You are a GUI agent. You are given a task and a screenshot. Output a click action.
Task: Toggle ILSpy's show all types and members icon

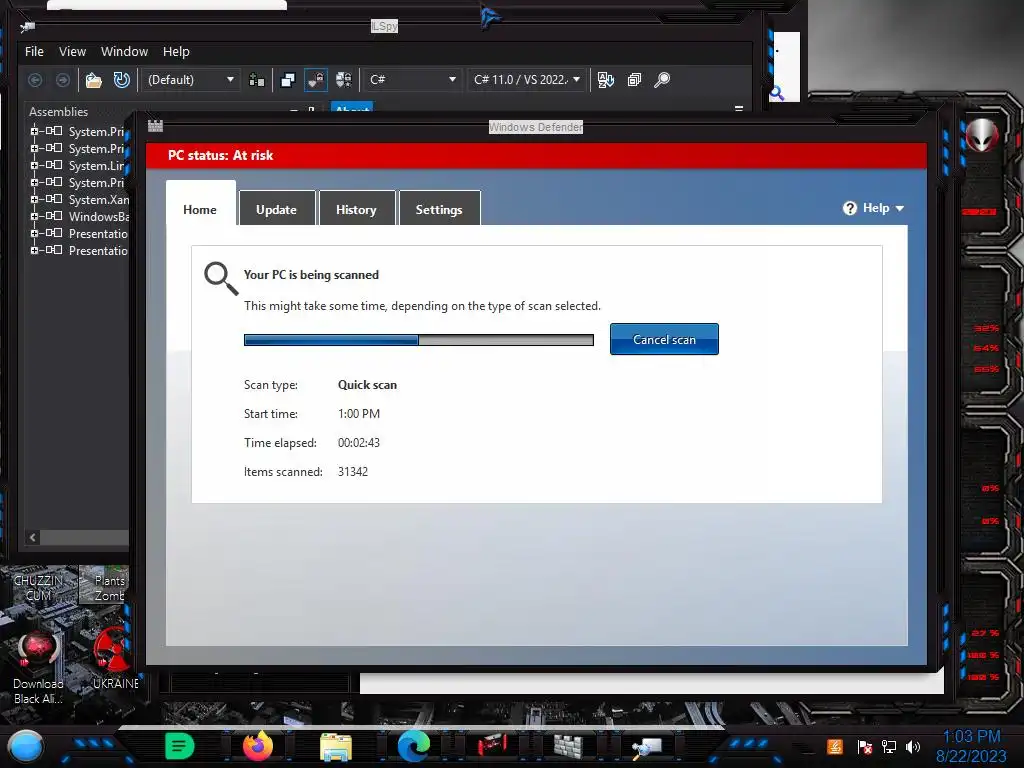(x=344, y=80)
